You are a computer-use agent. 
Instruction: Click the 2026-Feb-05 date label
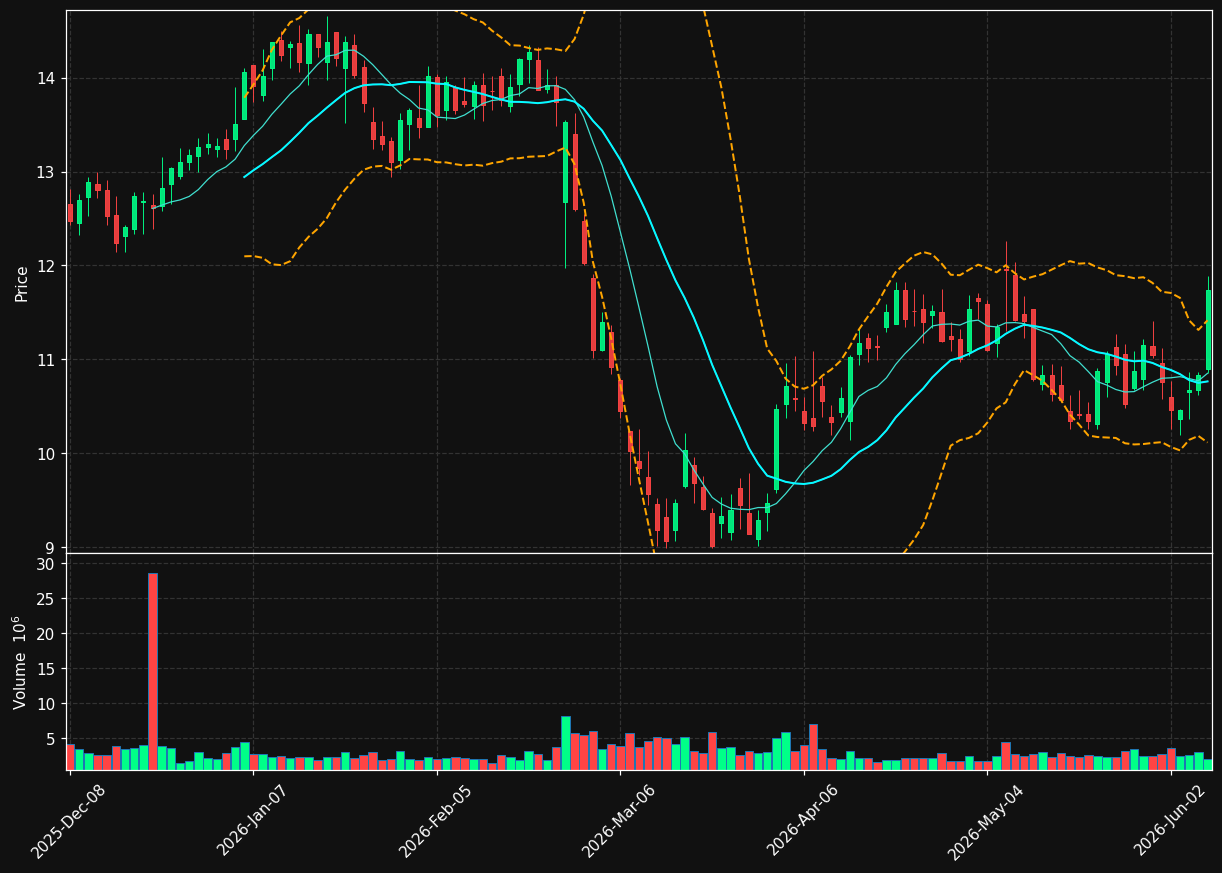tap(435, 821)
